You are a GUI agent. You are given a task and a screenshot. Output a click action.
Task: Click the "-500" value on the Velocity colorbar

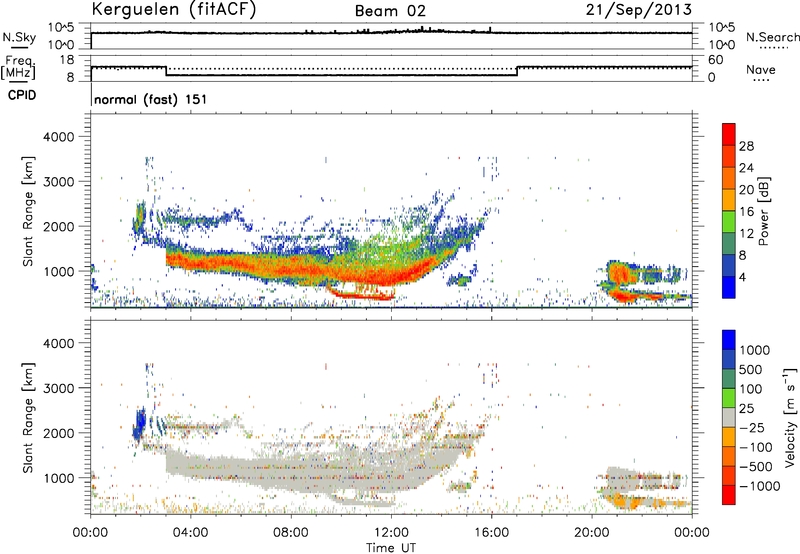[756, 467]
